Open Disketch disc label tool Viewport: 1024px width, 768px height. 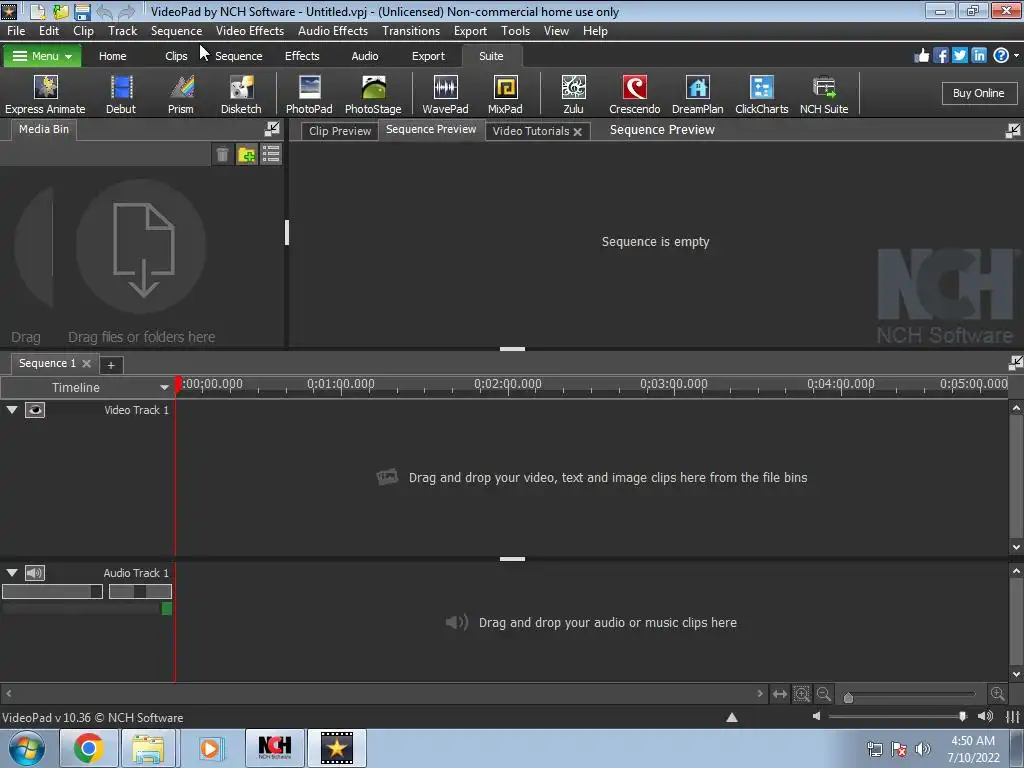[241, 95]
